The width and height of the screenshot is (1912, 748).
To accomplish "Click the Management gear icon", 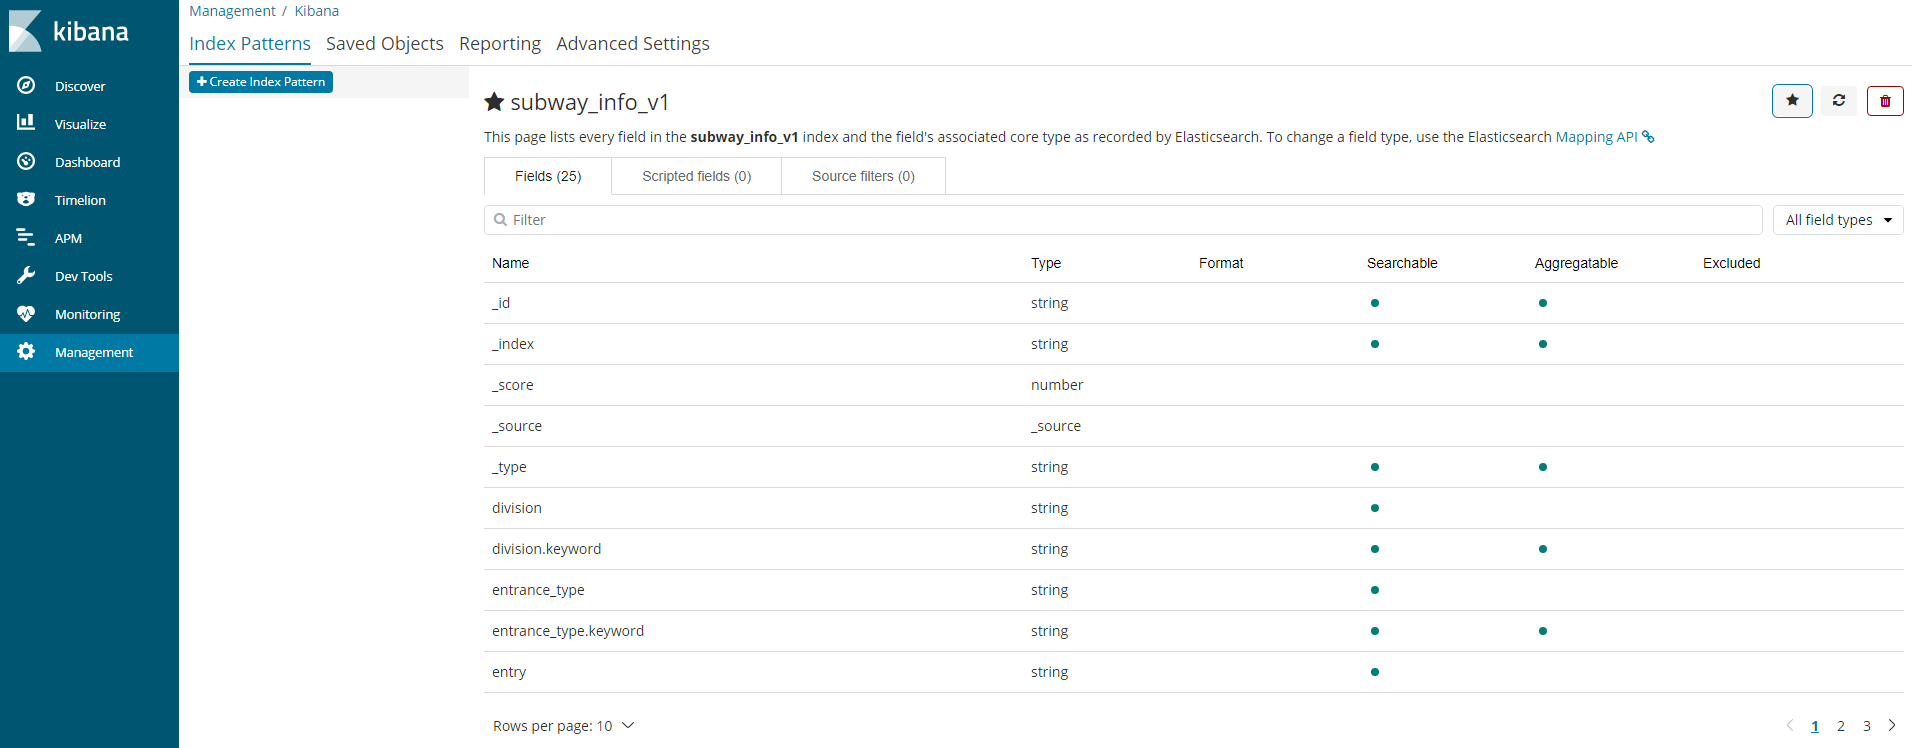I will pyautogui.click(x=26, y=351).
